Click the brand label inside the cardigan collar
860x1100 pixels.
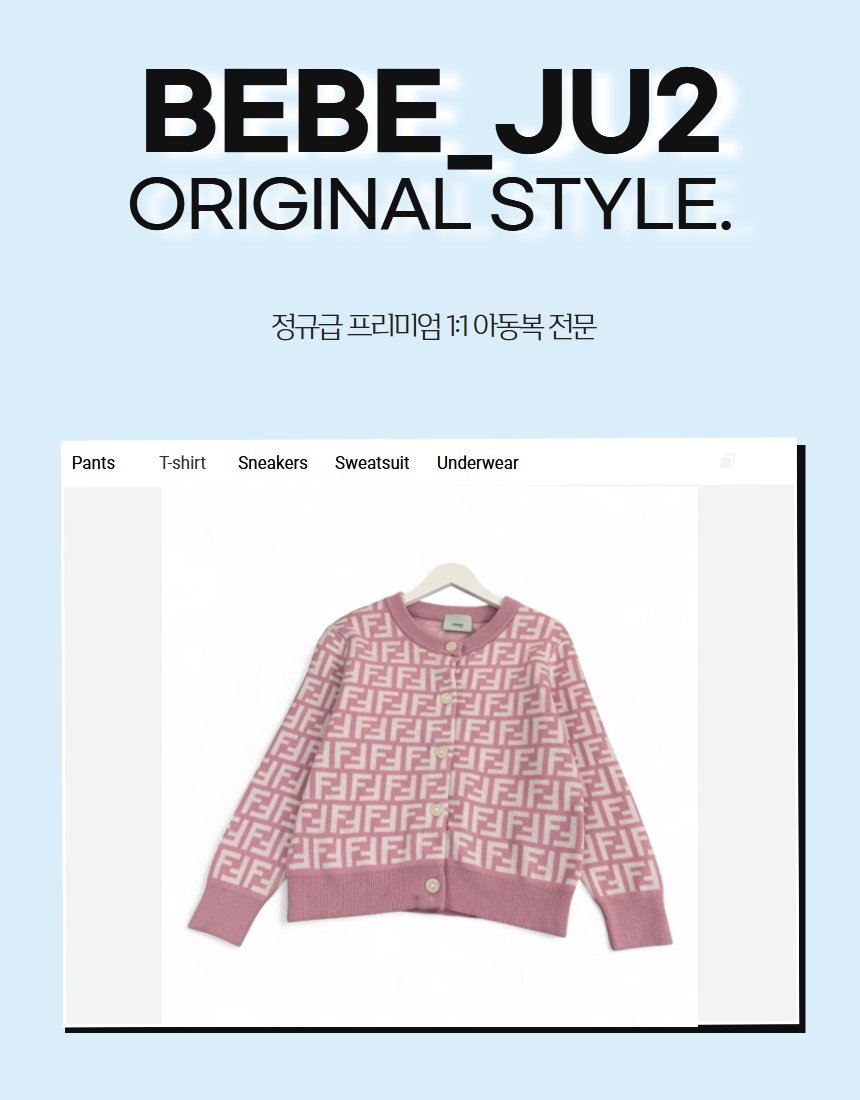(x=457, y=623)
